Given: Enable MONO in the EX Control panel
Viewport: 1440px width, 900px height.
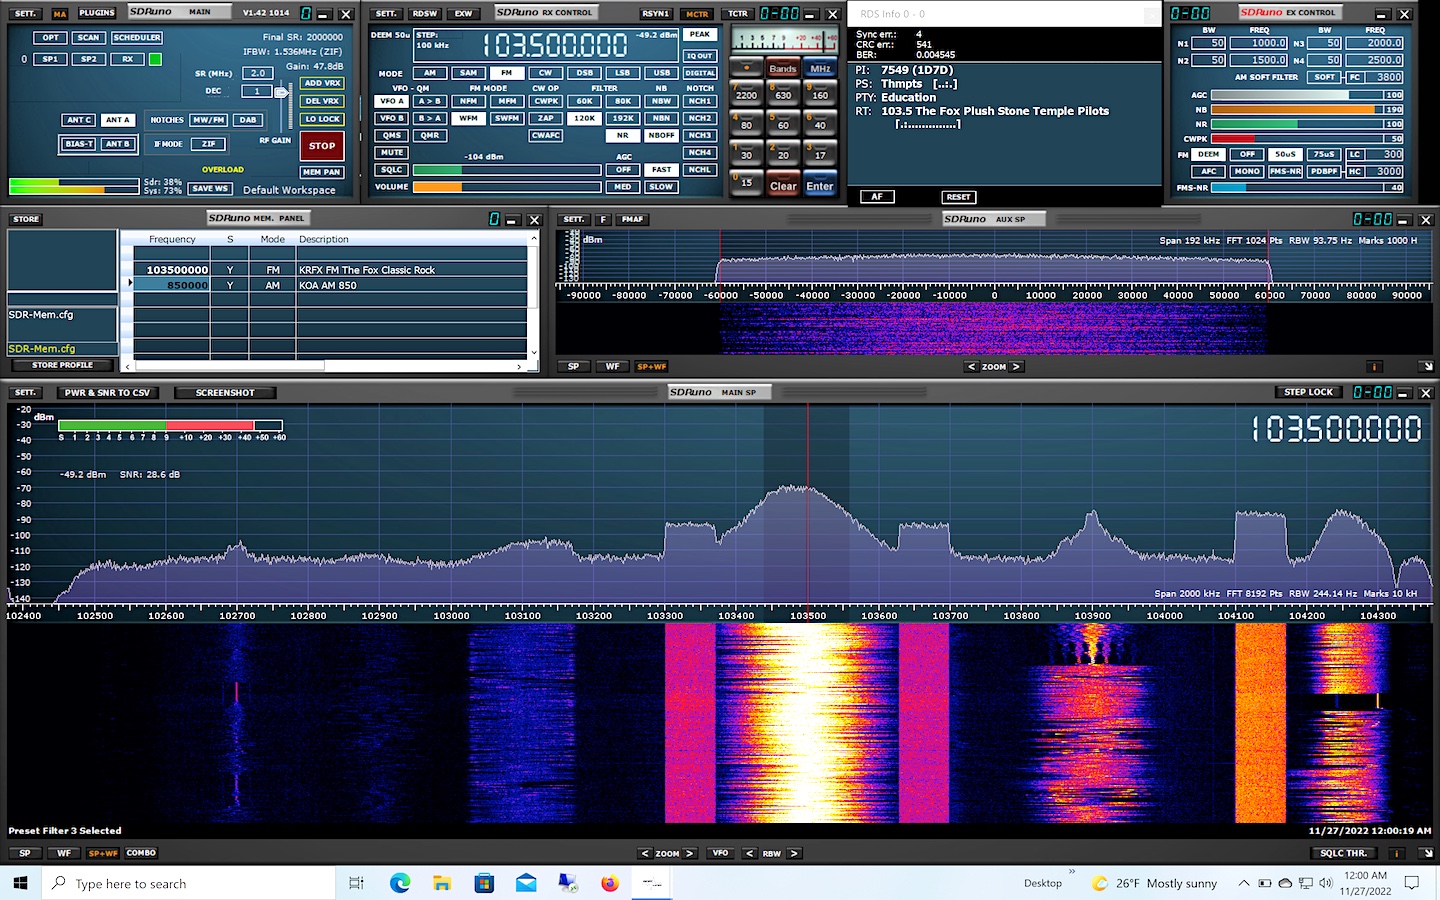Looking at the screenshot, I should 1247,171.
